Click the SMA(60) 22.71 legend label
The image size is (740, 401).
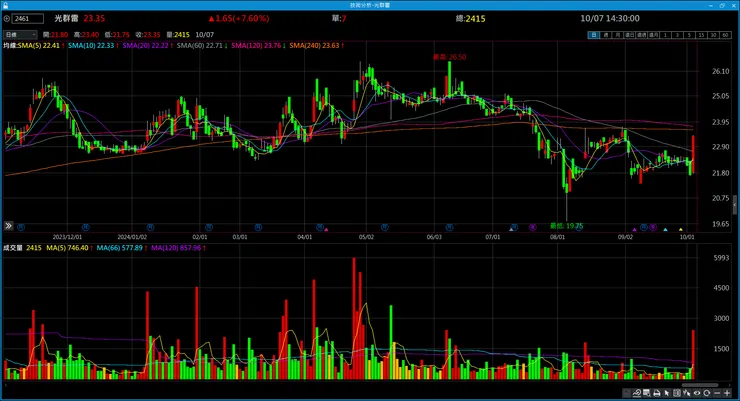tap(200, 46)
